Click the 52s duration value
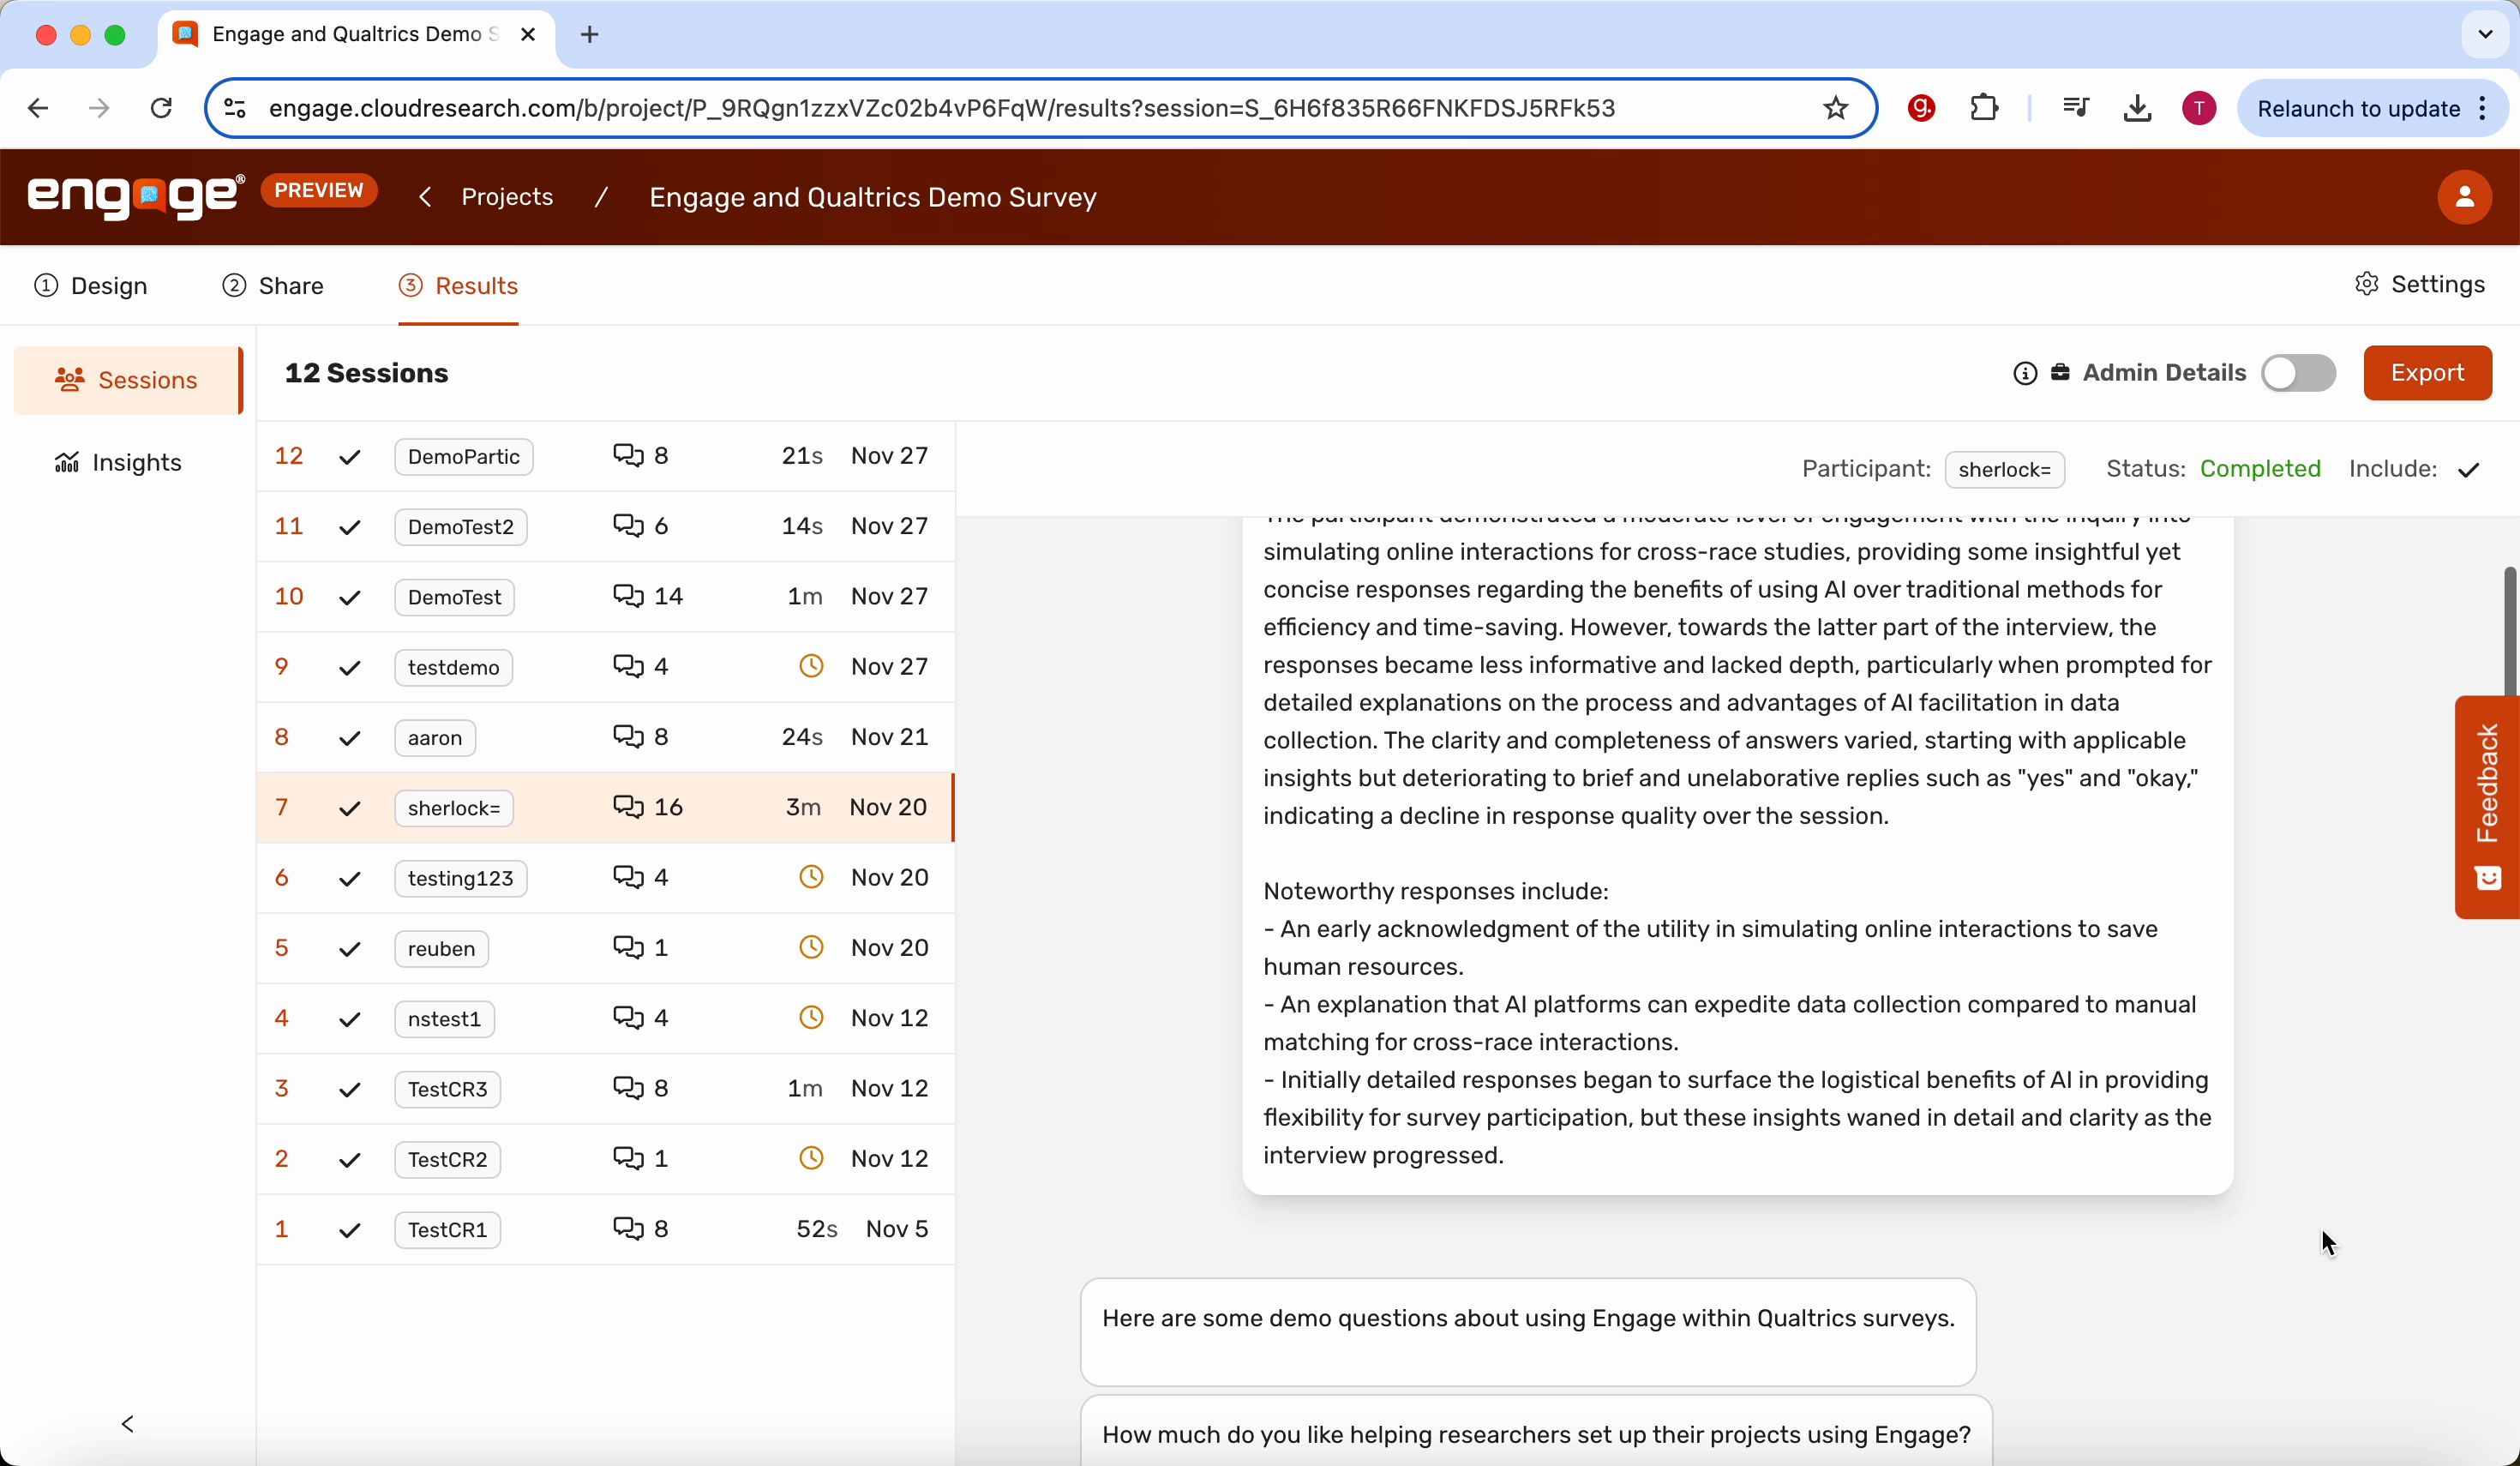 [x=817, y=1229]
